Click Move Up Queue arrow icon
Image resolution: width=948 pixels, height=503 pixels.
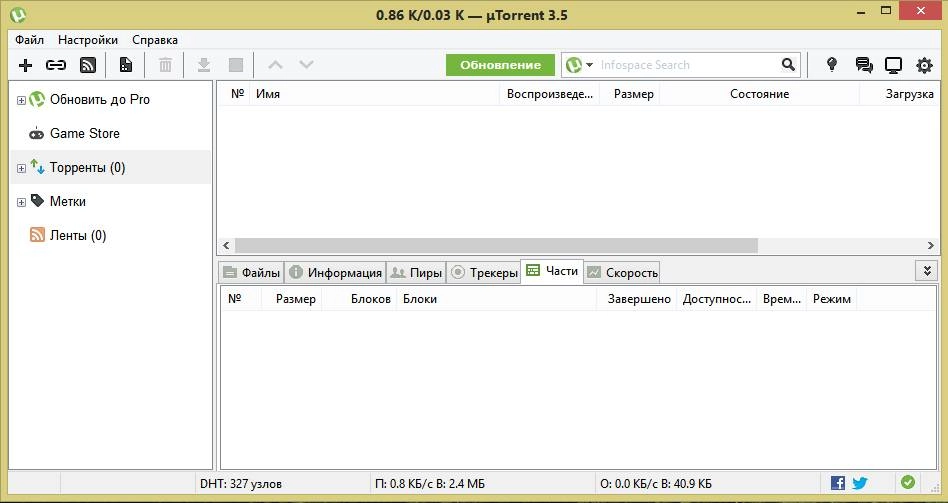coord(275,65)
